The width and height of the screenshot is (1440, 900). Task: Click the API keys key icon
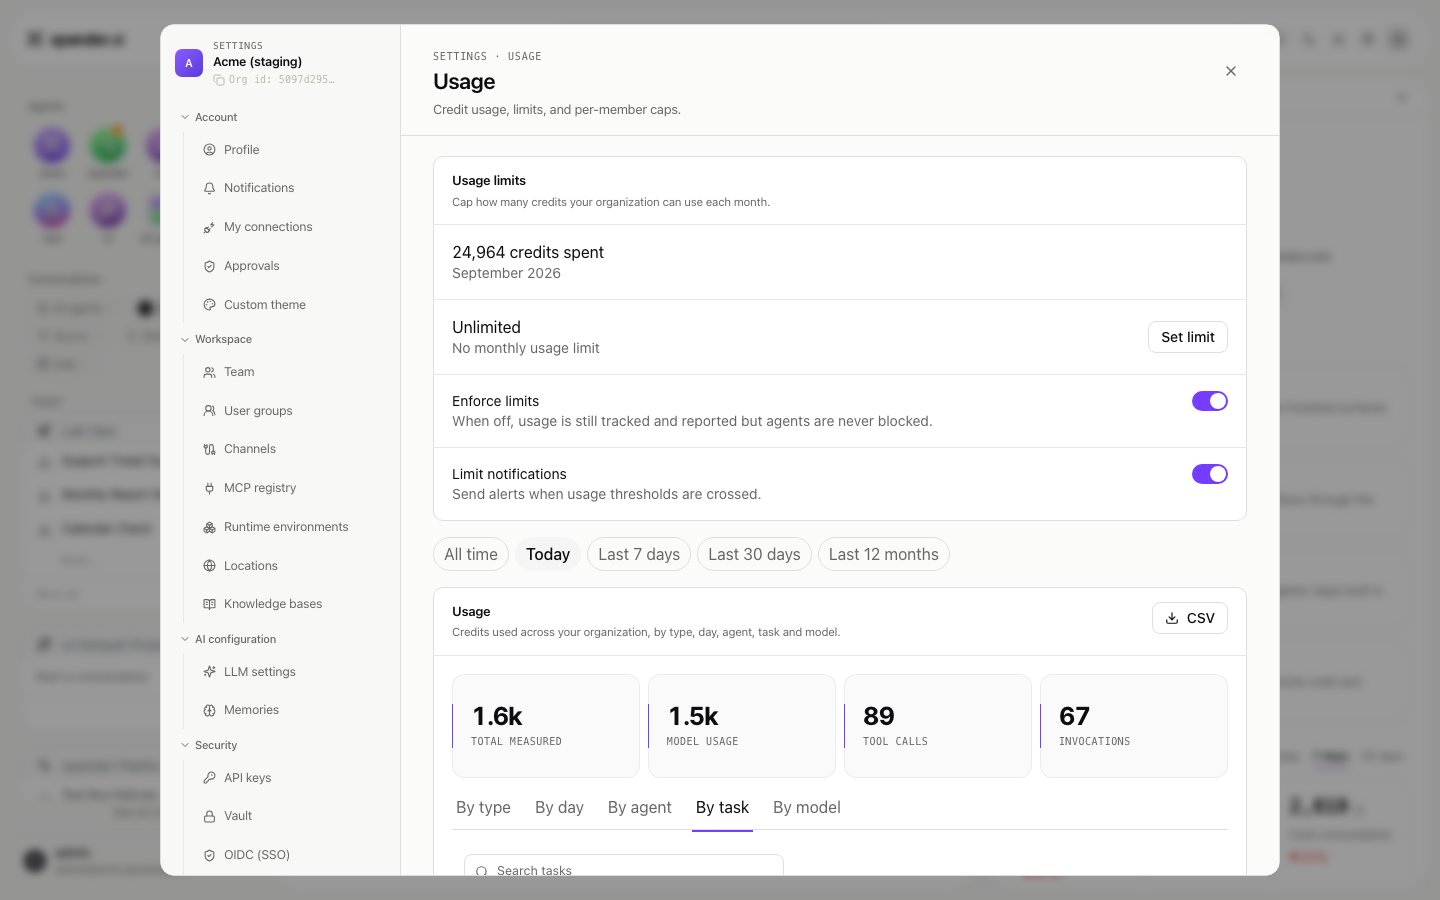click(209, 778)
